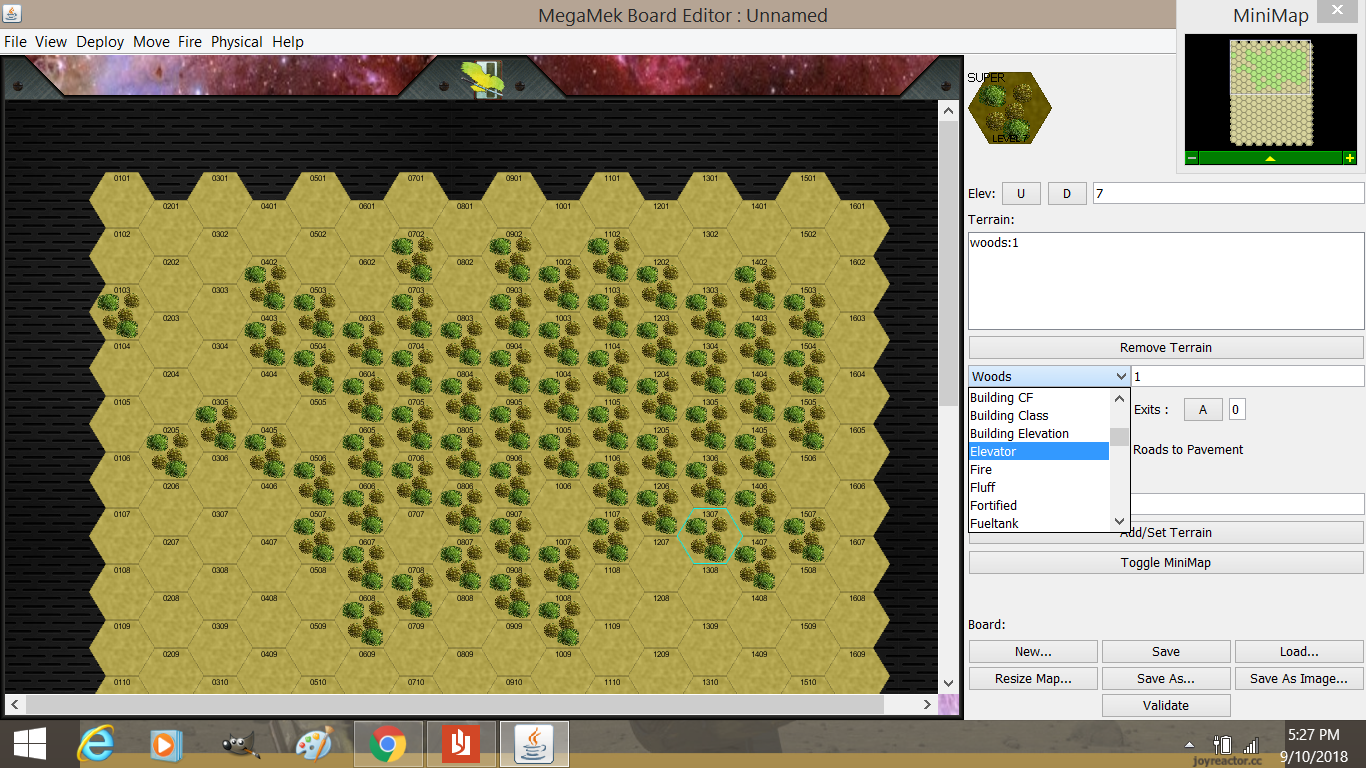Image resolution: width=1366 pixels, height=768 pixels.
Task: Click the woods terrain preview hexagon
Action: point(1008,108)
